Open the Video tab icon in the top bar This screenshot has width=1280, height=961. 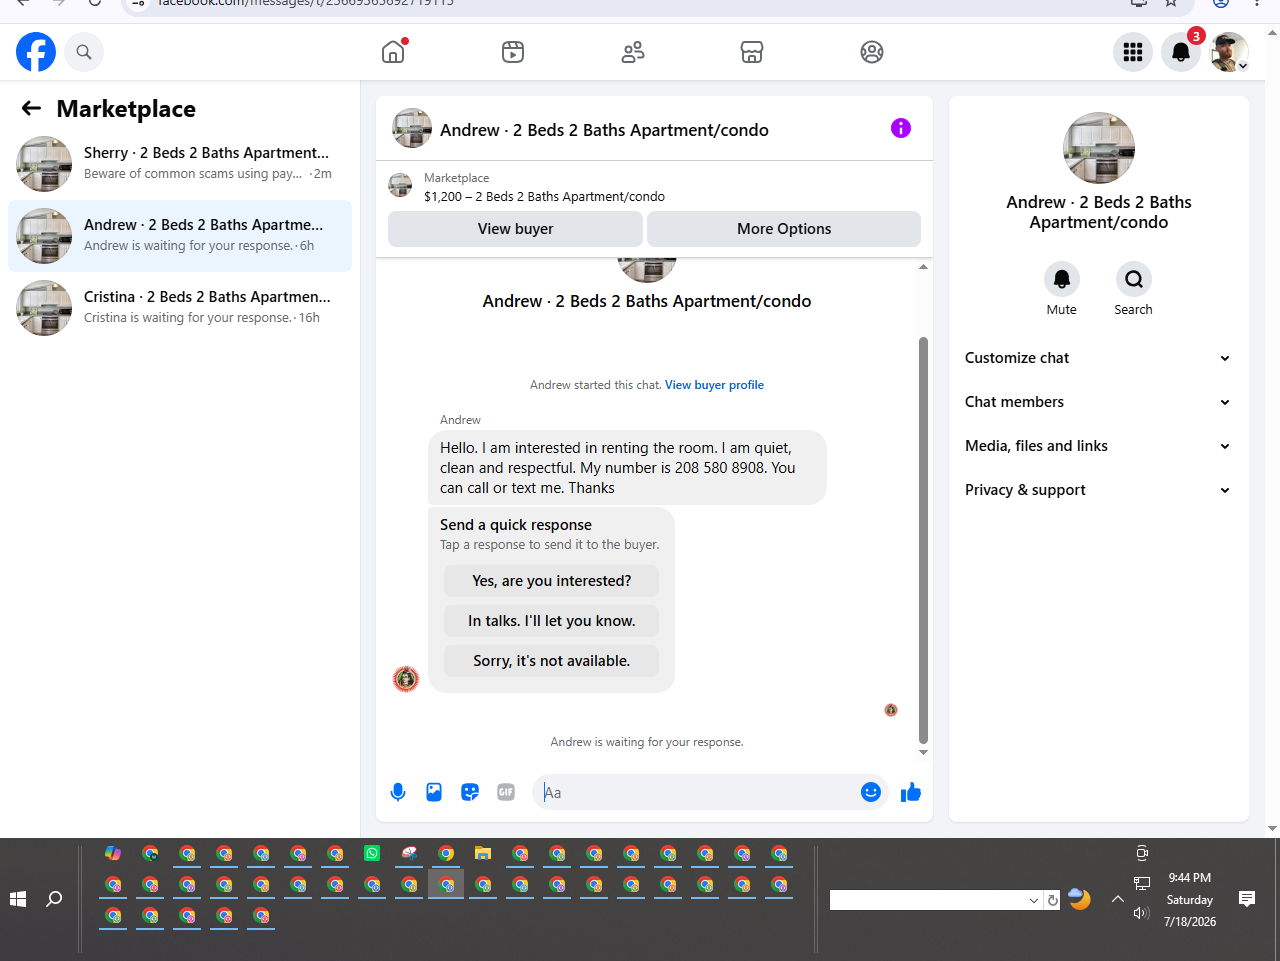(x=513, y=52)
